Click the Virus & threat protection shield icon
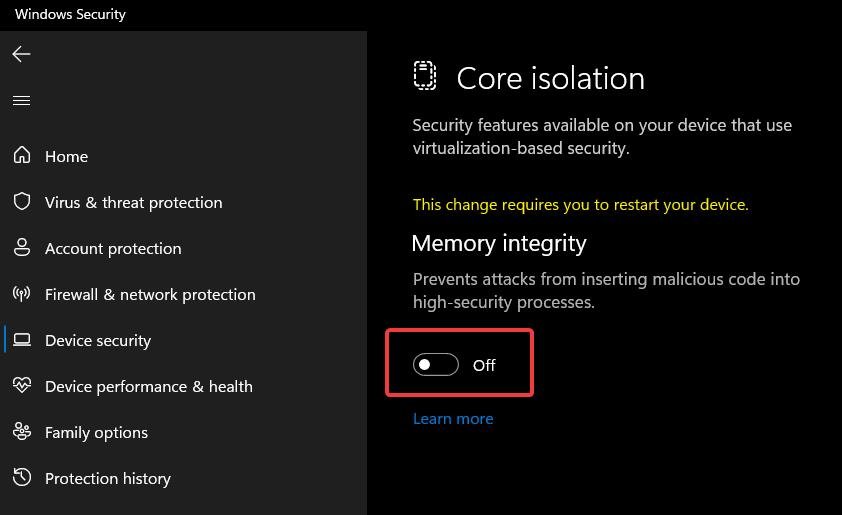The height and width of the screenshot is (515, 842). click(x=22, y=201)
